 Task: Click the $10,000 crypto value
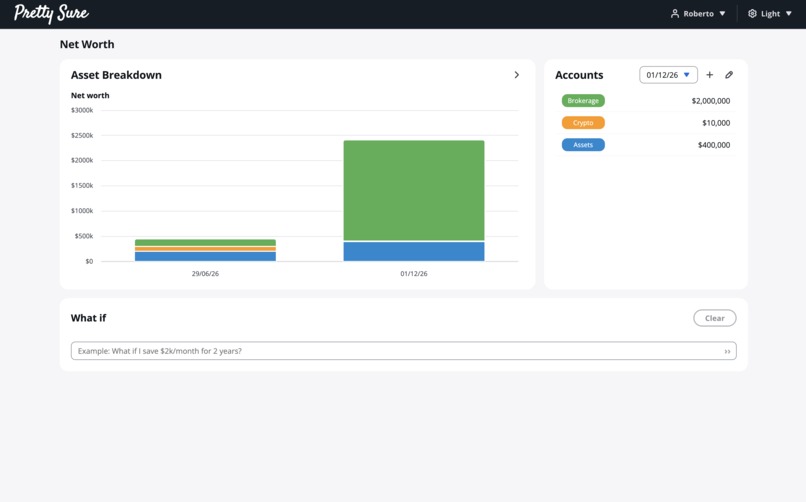tap(716, 123)
